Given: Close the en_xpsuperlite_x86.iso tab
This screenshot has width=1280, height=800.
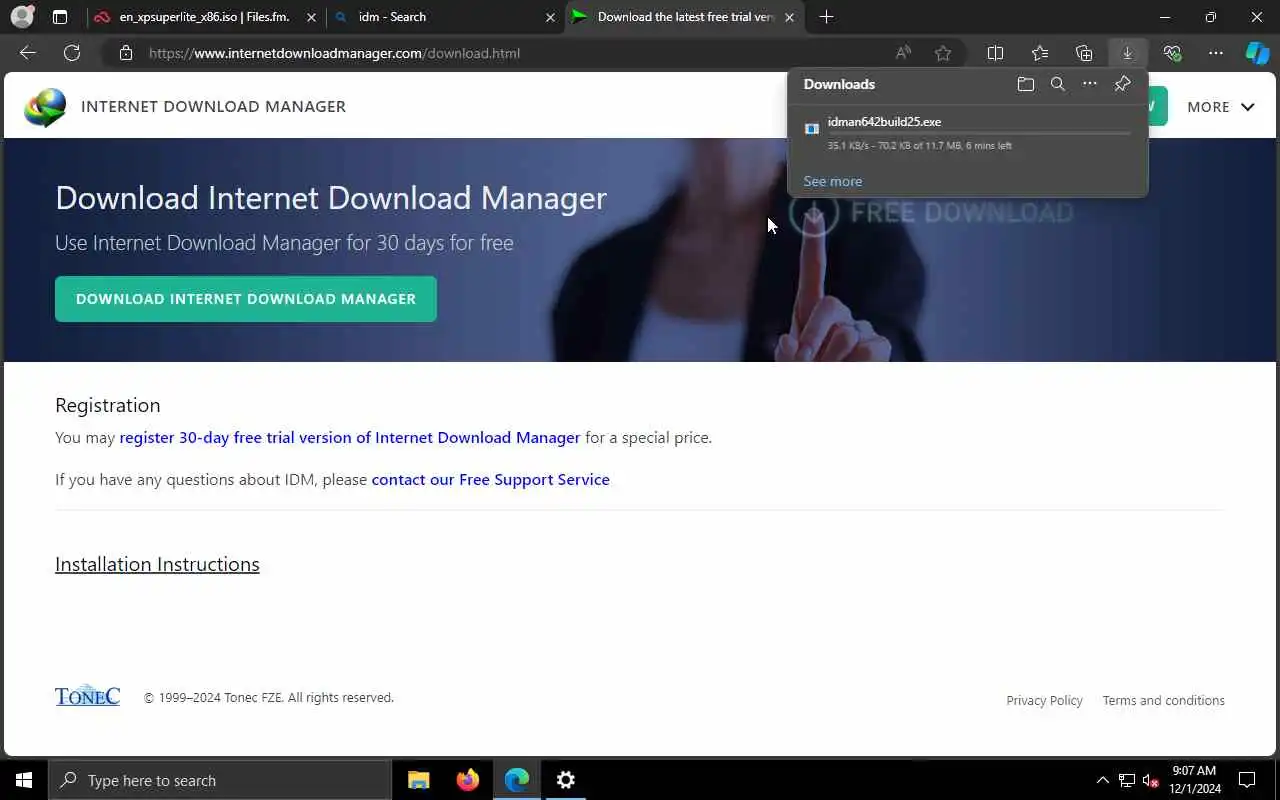Looking at the screenshot, I should tap(310, 17).
